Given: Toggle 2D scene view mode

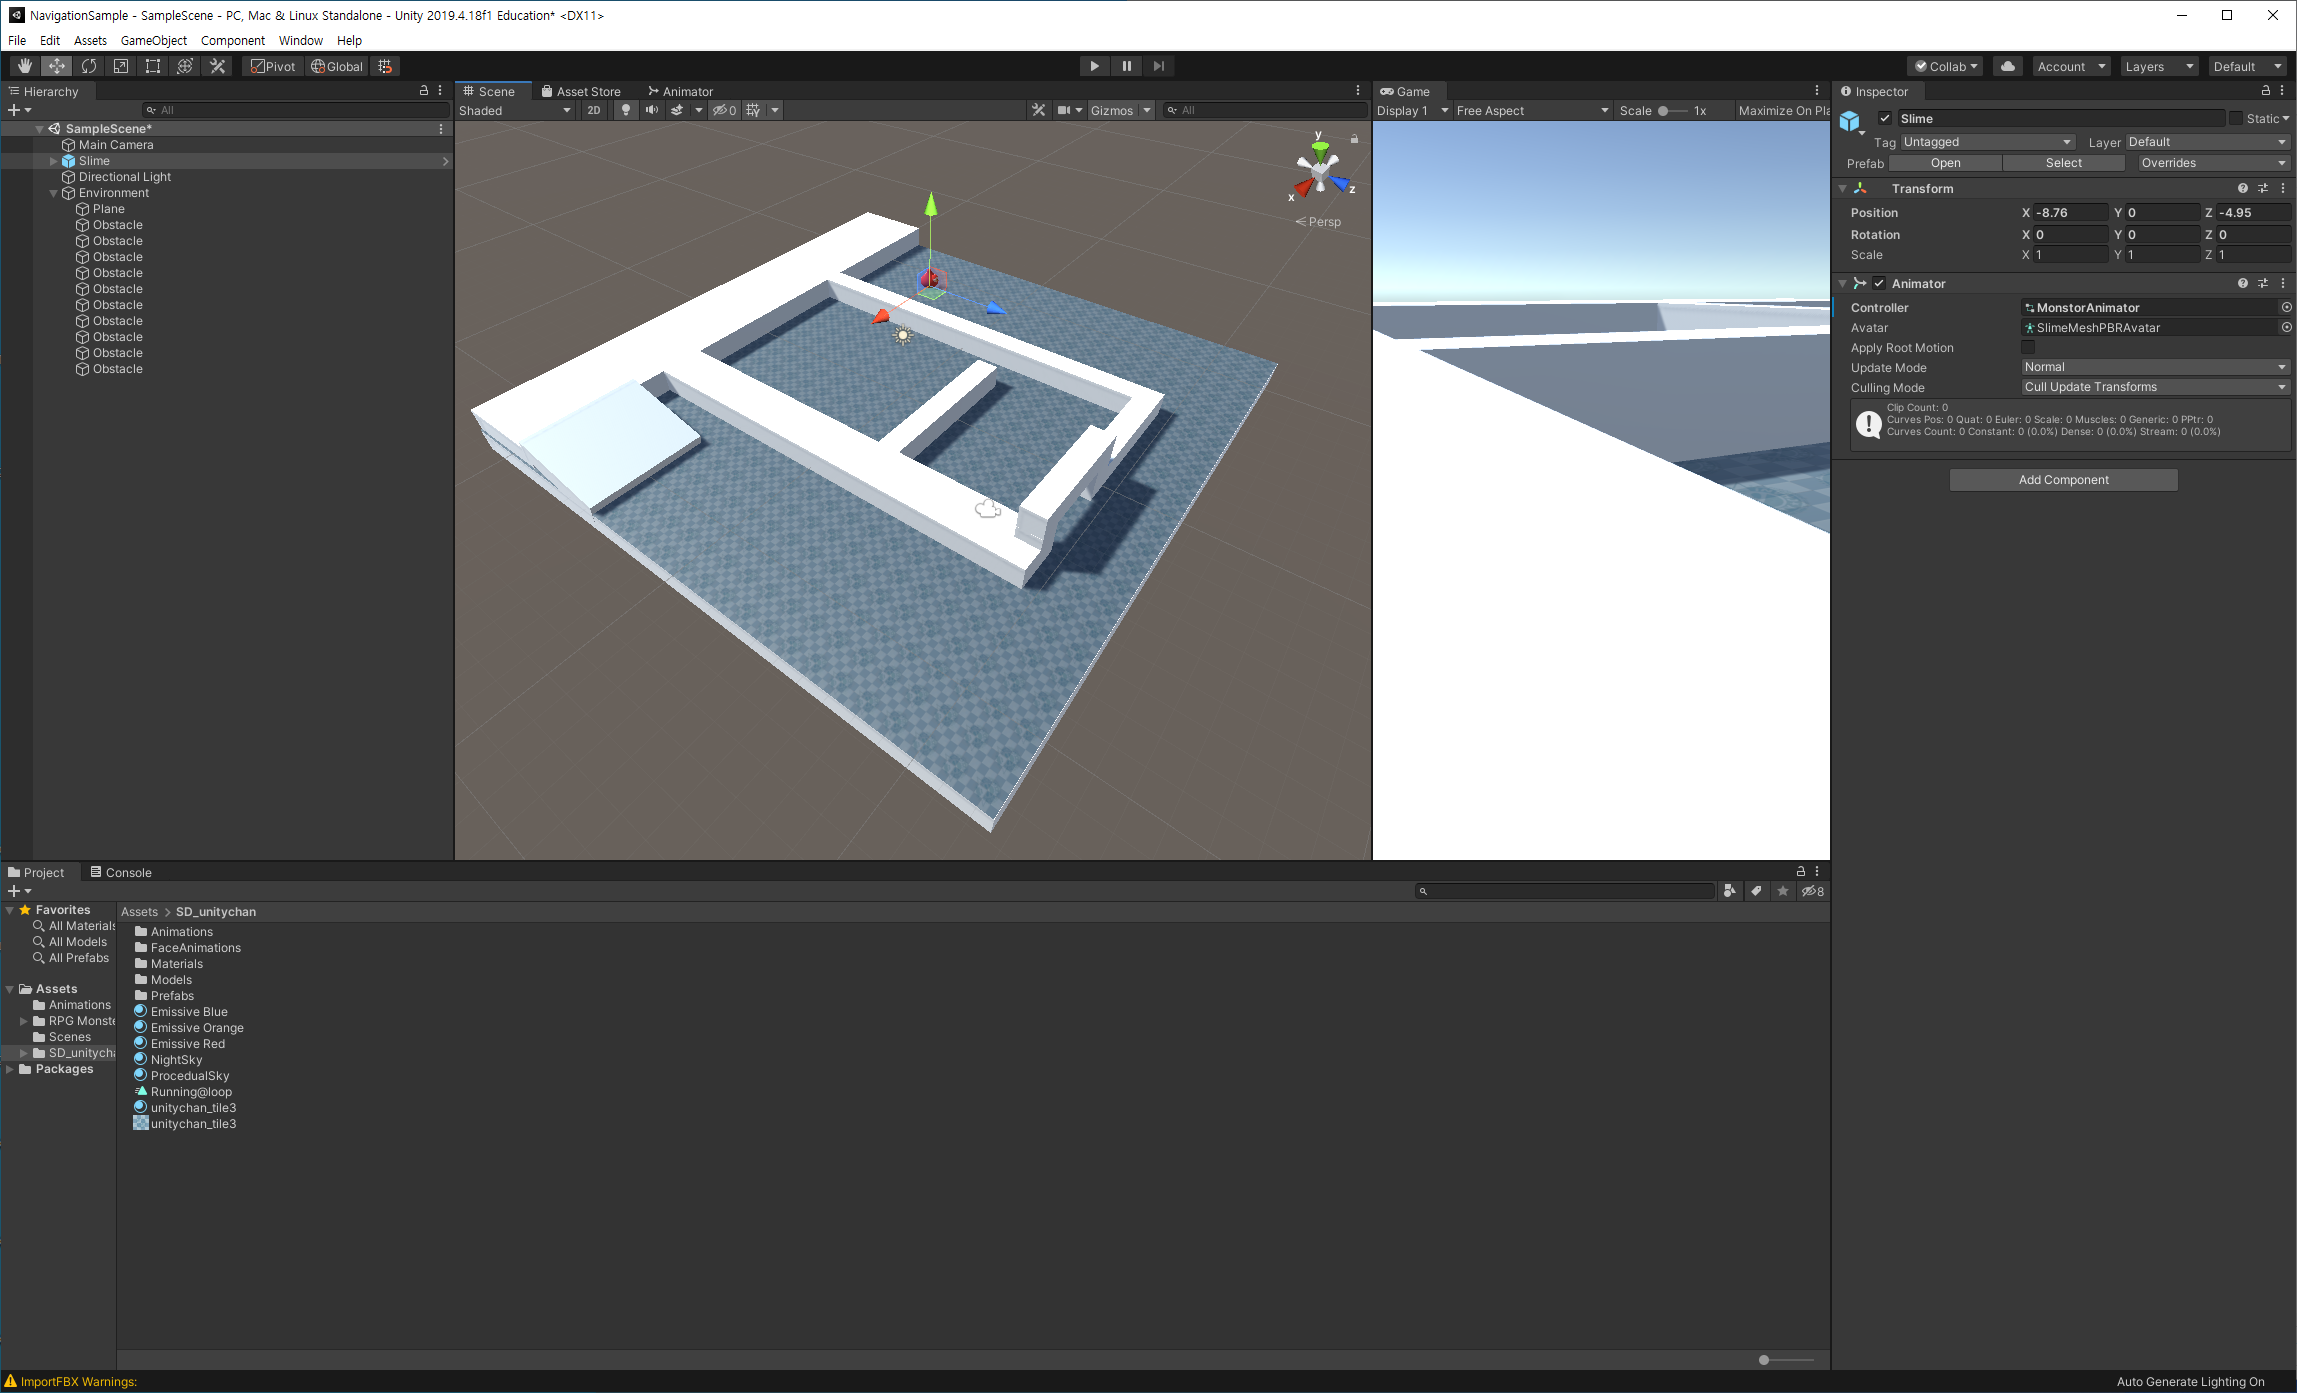Looking at the screenshot, I should click(x=594, y=110).
